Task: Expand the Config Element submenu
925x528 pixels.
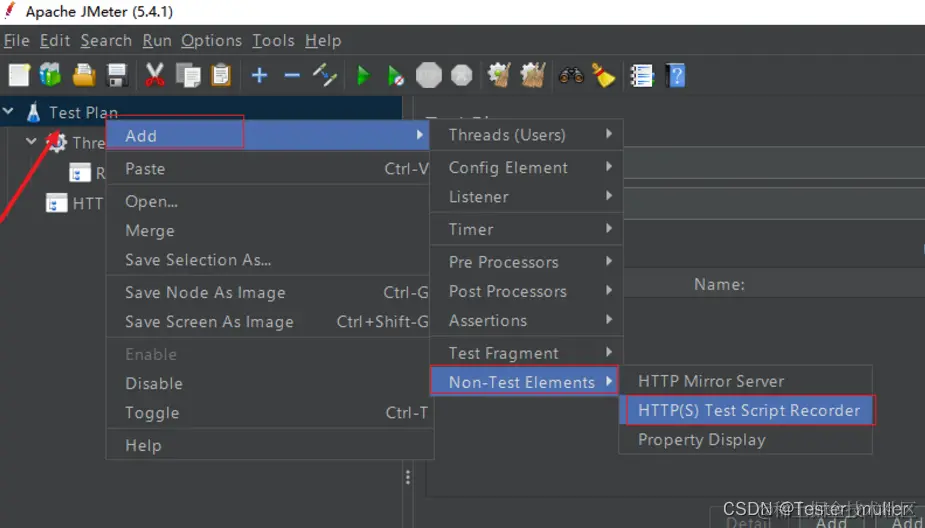Action: tap(526, 168)
